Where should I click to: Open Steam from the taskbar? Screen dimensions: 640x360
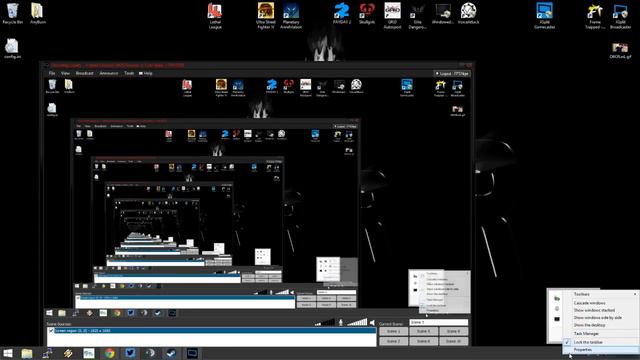tap(171, 353)
